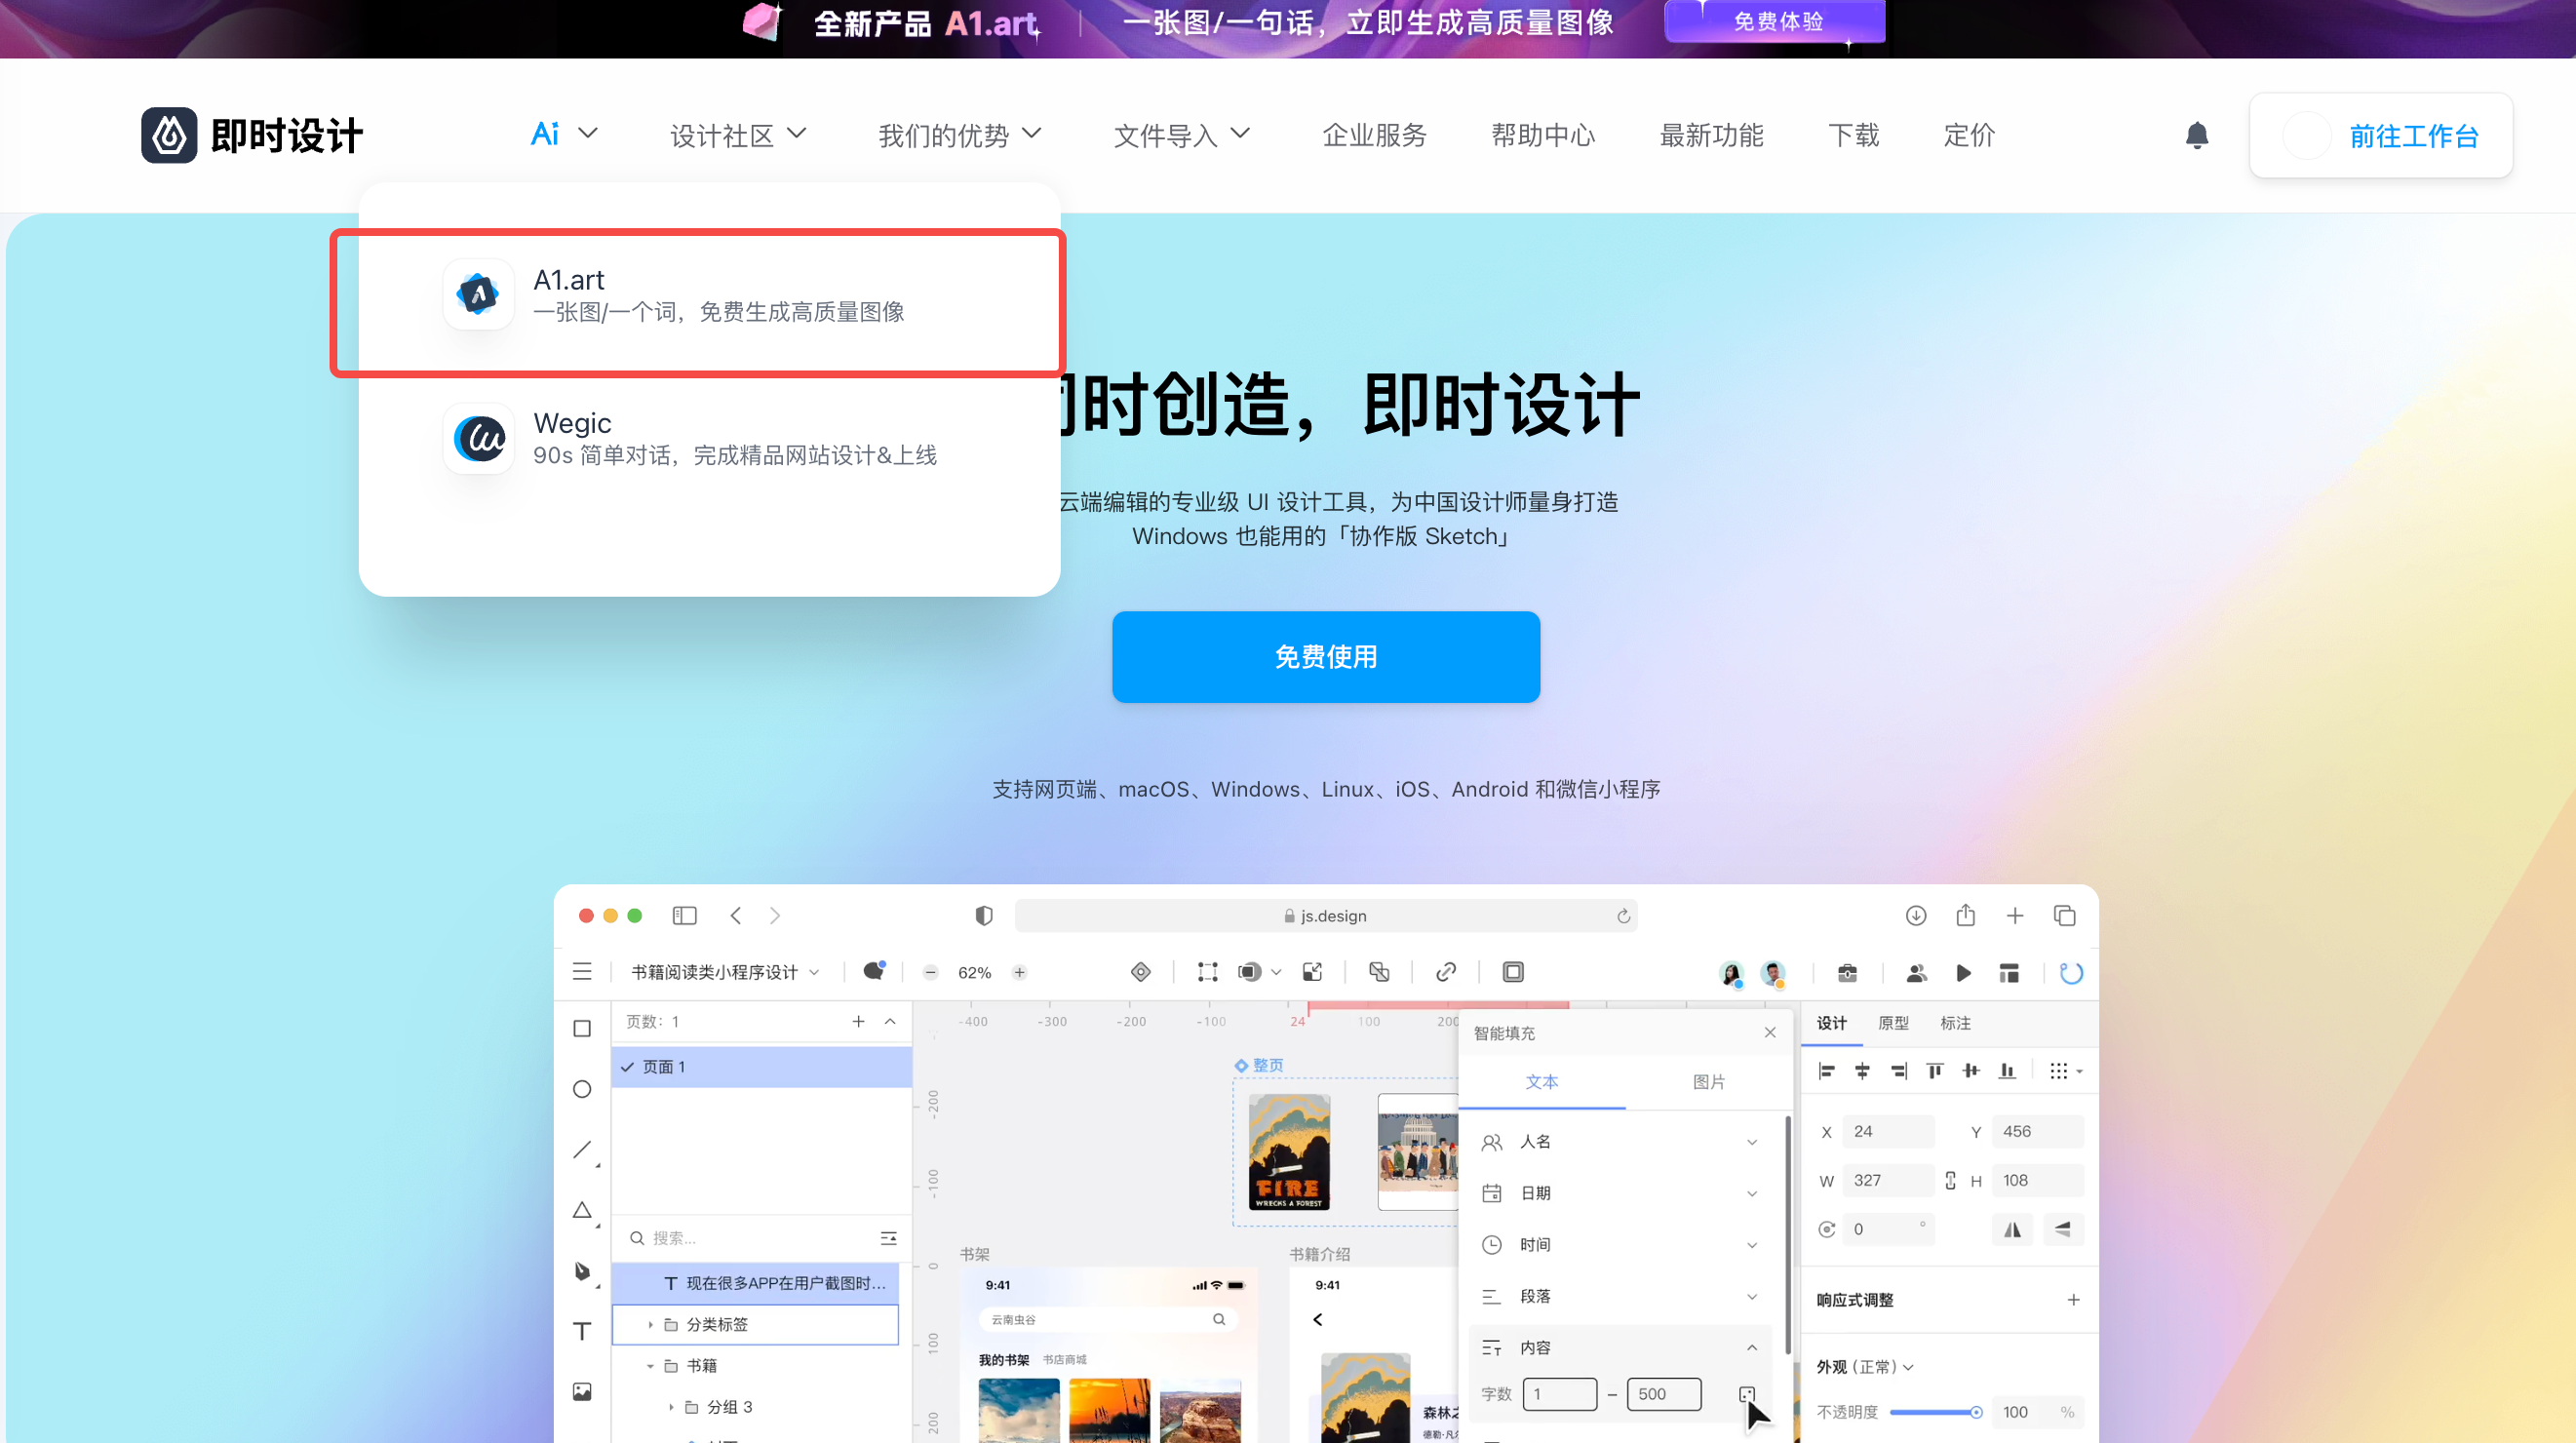Select the Text tool
2576x1443 pixels.
(583, 1330)
